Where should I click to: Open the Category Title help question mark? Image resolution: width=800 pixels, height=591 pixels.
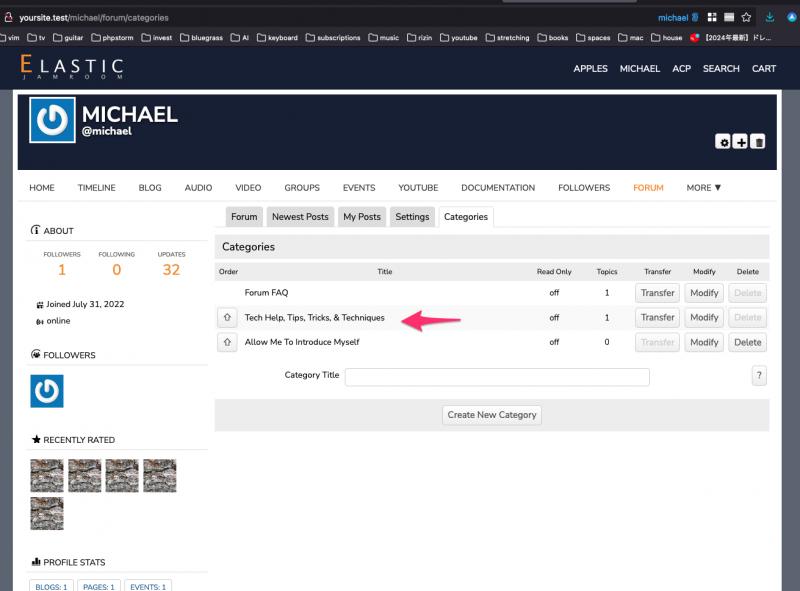(759, 376)
